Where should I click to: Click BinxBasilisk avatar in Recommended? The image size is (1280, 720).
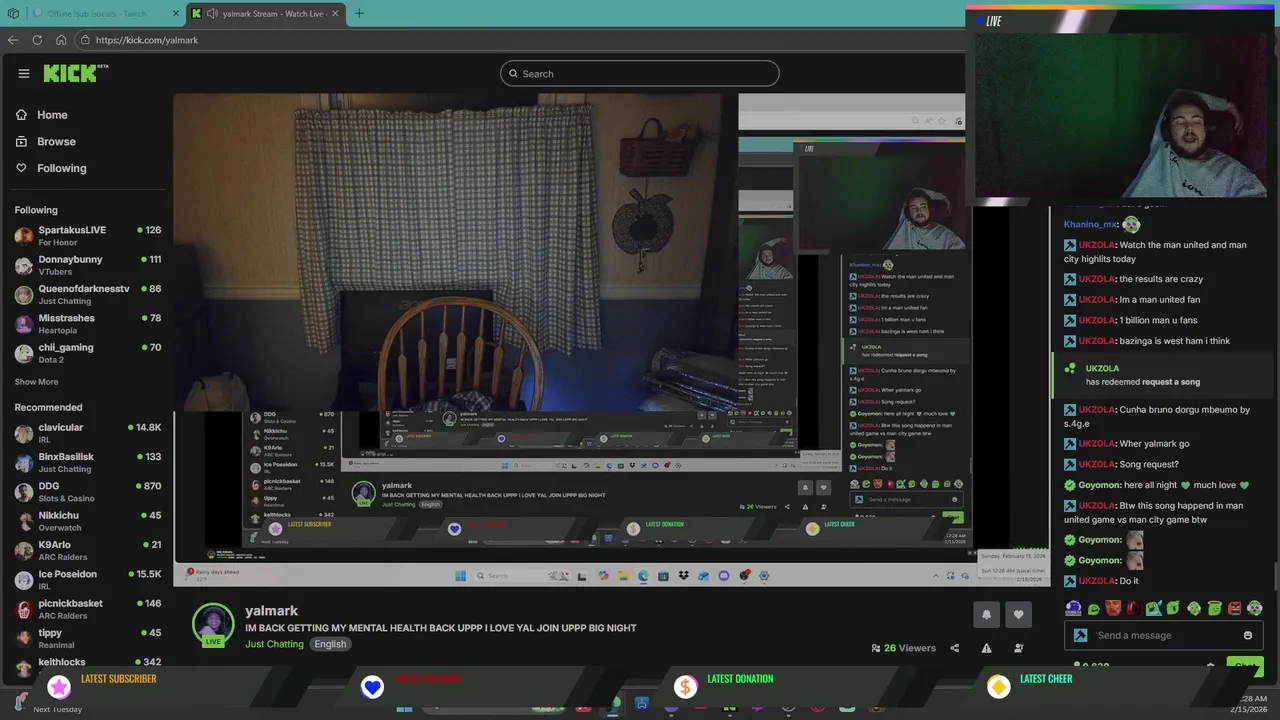click(x=24, y=463)
